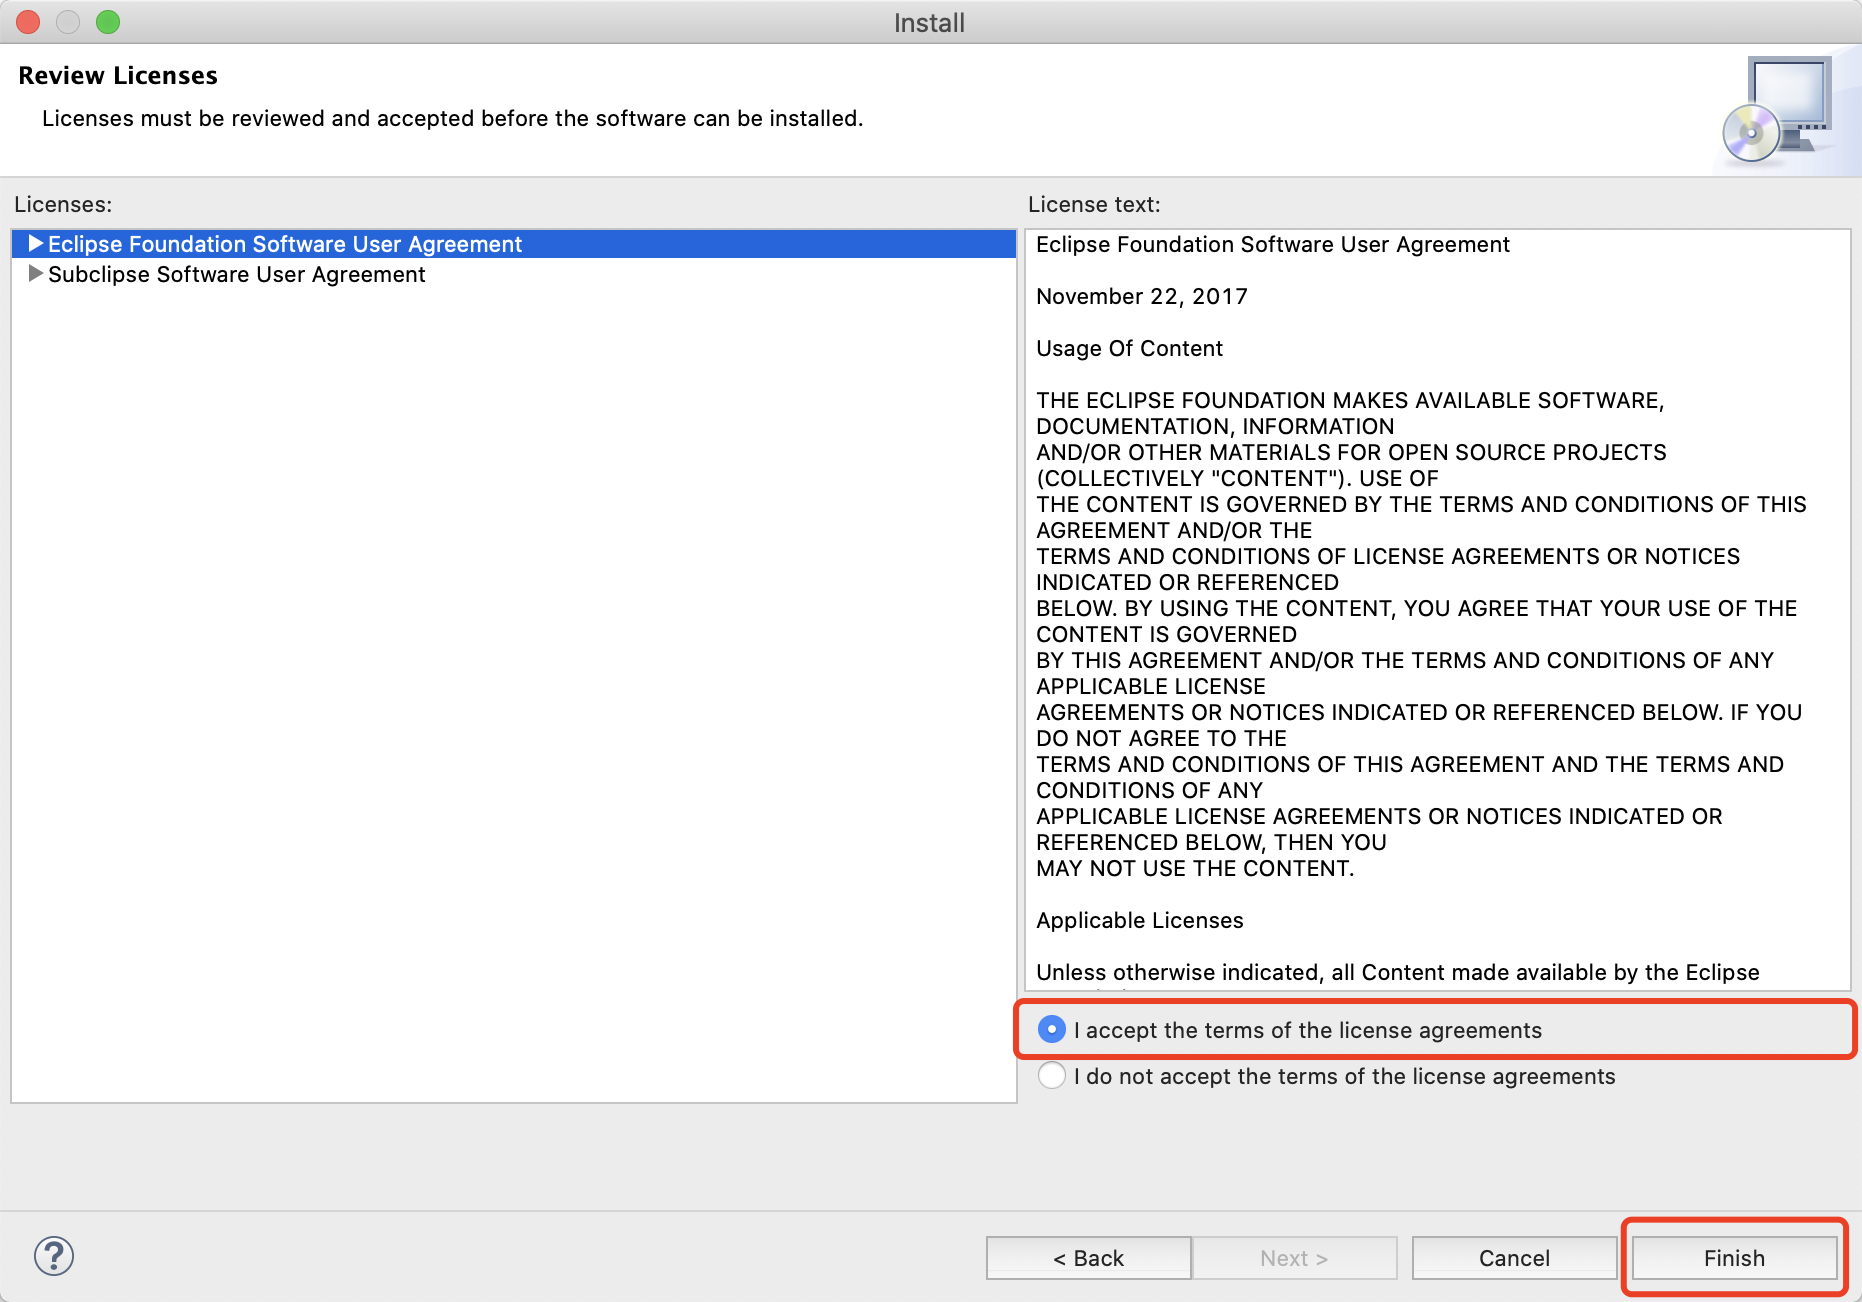The height and width of the screenshot is (1302, 1862).
Task: Click inside the license text area
Action: pyautogui.click(x=1438, y=610)
